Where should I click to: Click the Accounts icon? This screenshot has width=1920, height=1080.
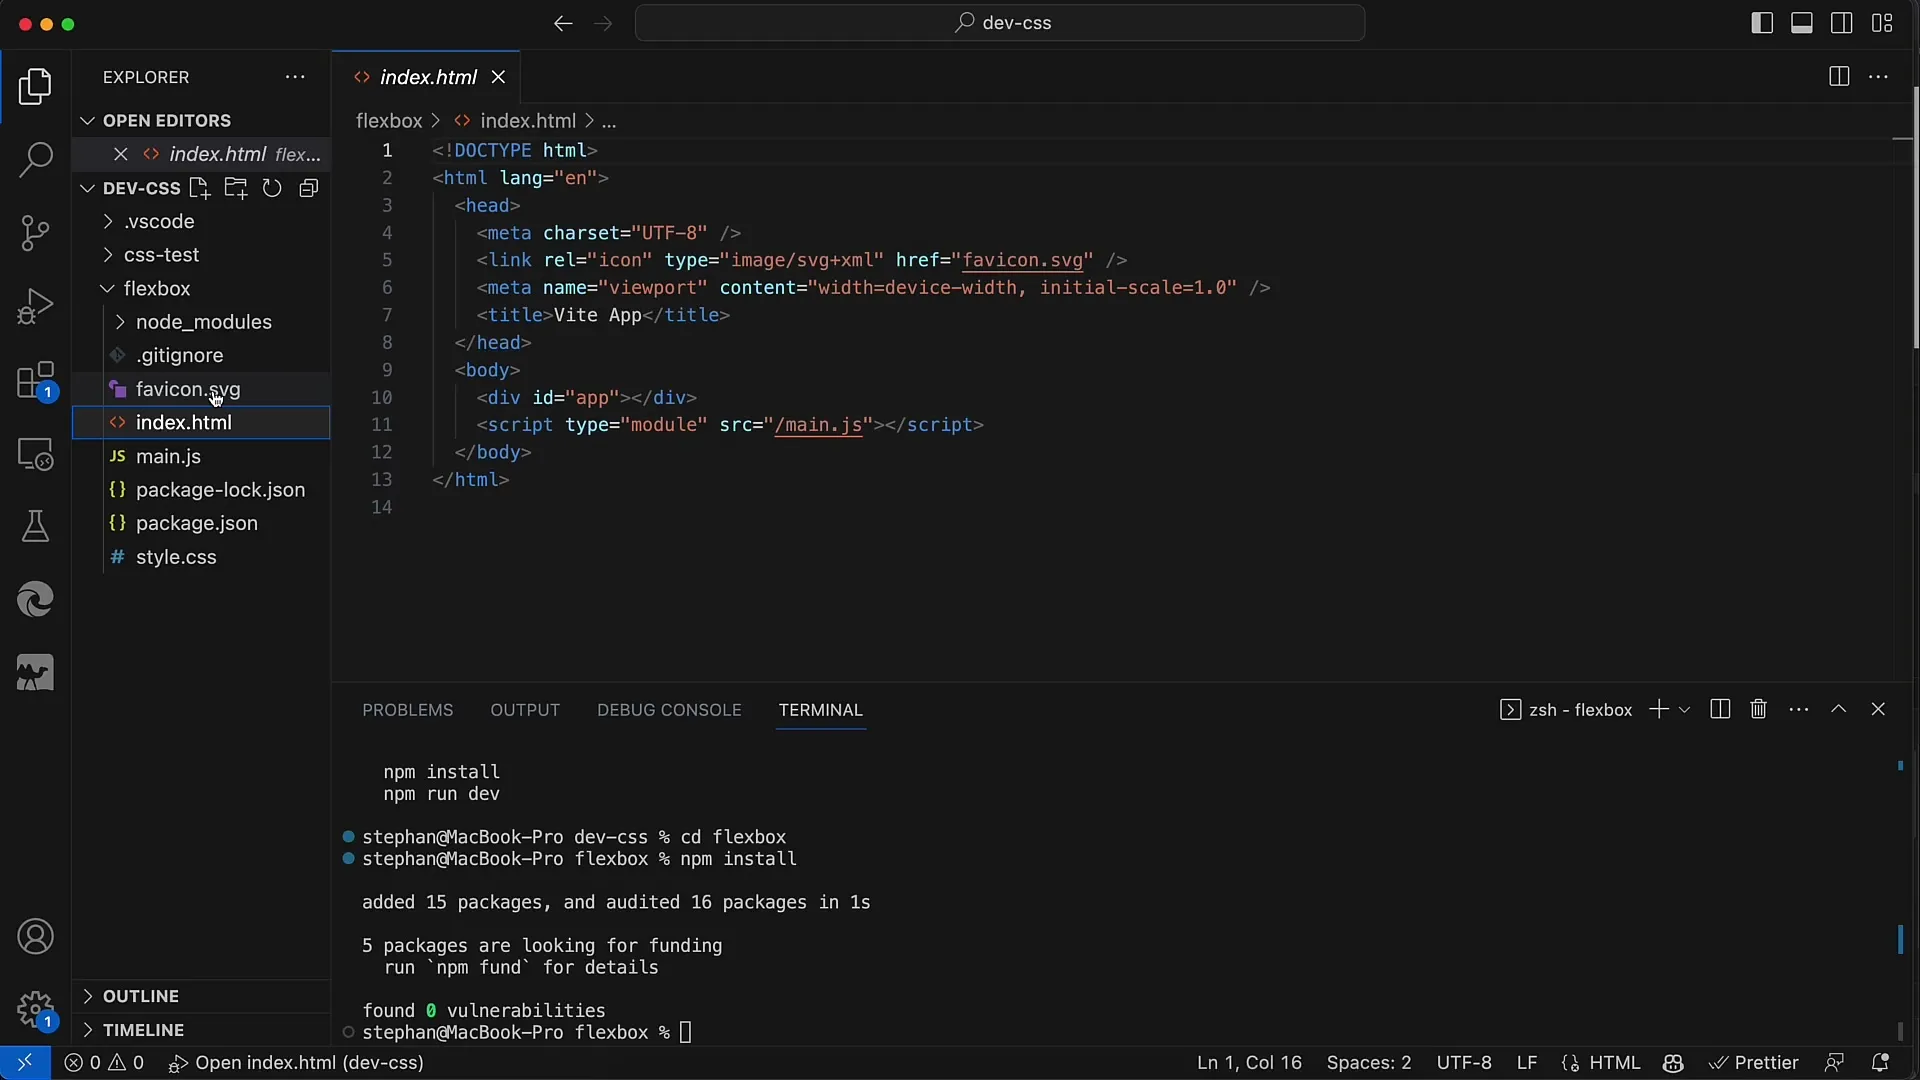(x=35, y=937)
